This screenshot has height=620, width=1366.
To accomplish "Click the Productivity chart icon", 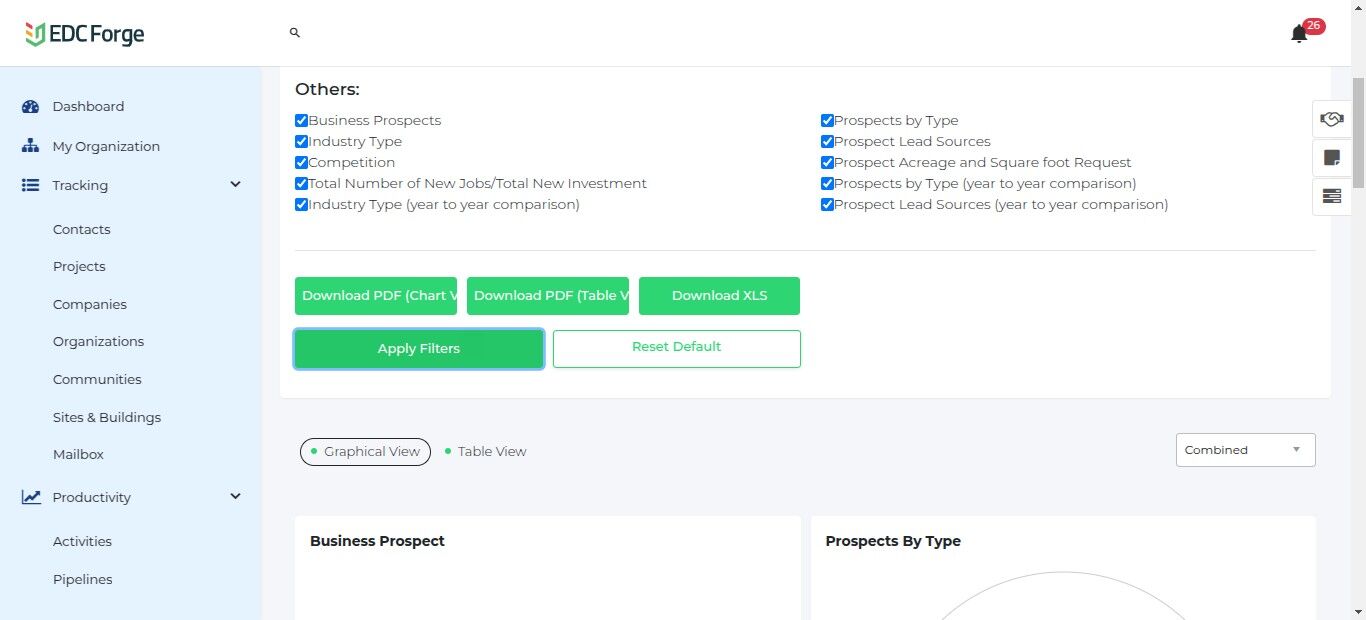I will [x=31, y=497].
